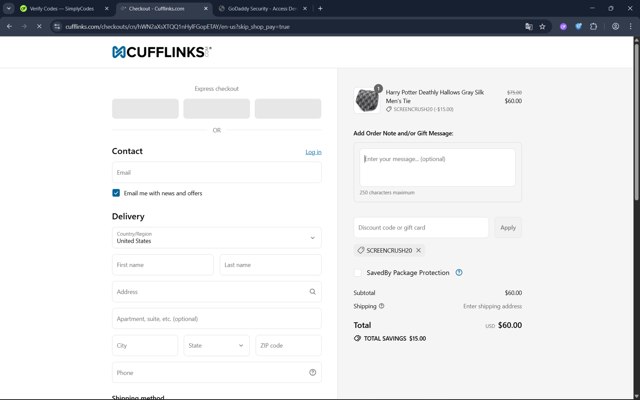Switch to the Verify Codes SimplyCodes tab
This screenshot has height=400, width=640.
(x=61, y=8)
